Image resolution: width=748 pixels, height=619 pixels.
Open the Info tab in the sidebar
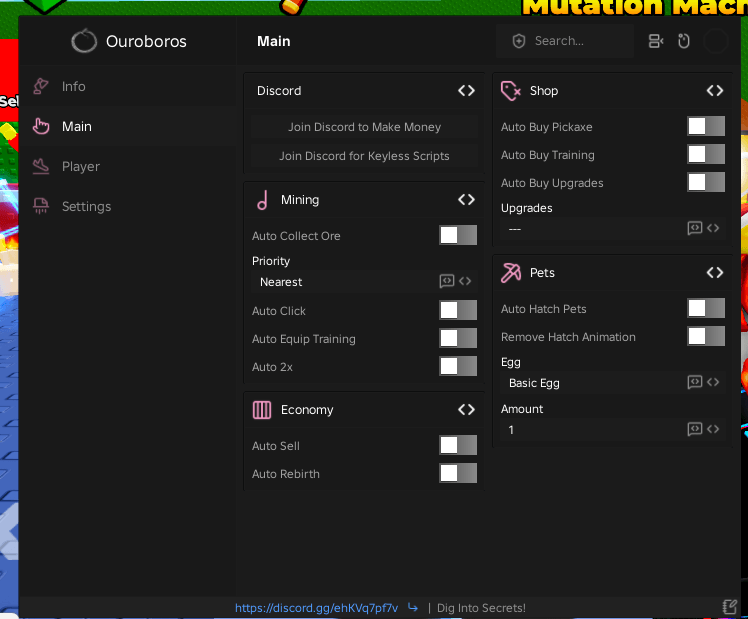pyautogui.click(x=128, y=86)
